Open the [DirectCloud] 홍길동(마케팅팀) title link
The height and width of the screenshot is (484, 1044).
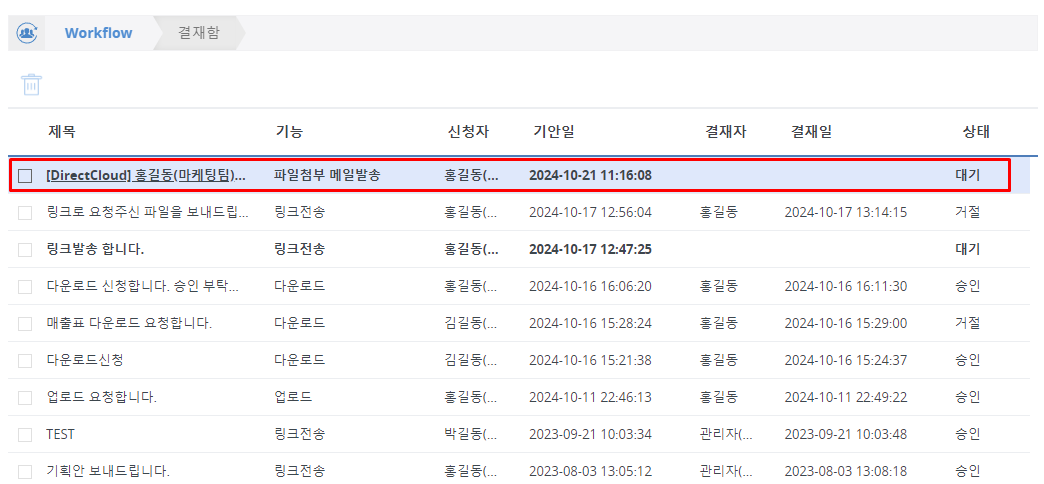coord(146,176)
